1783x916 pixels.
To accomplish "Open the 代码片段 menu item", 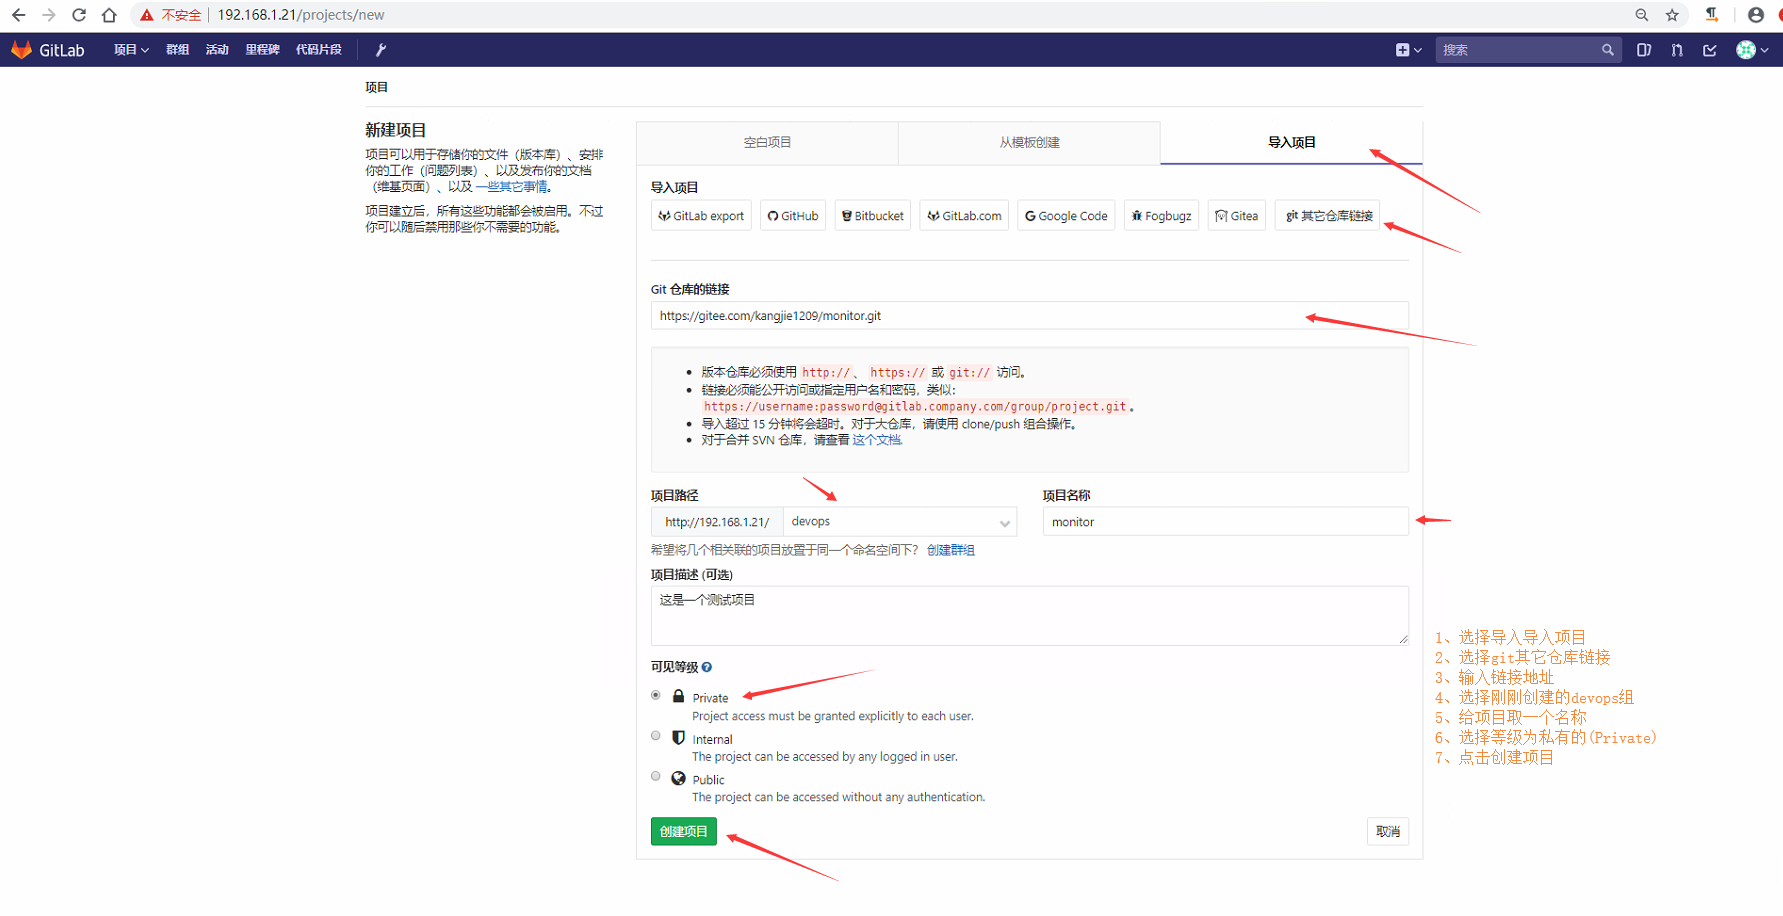I will coord(318,50).
